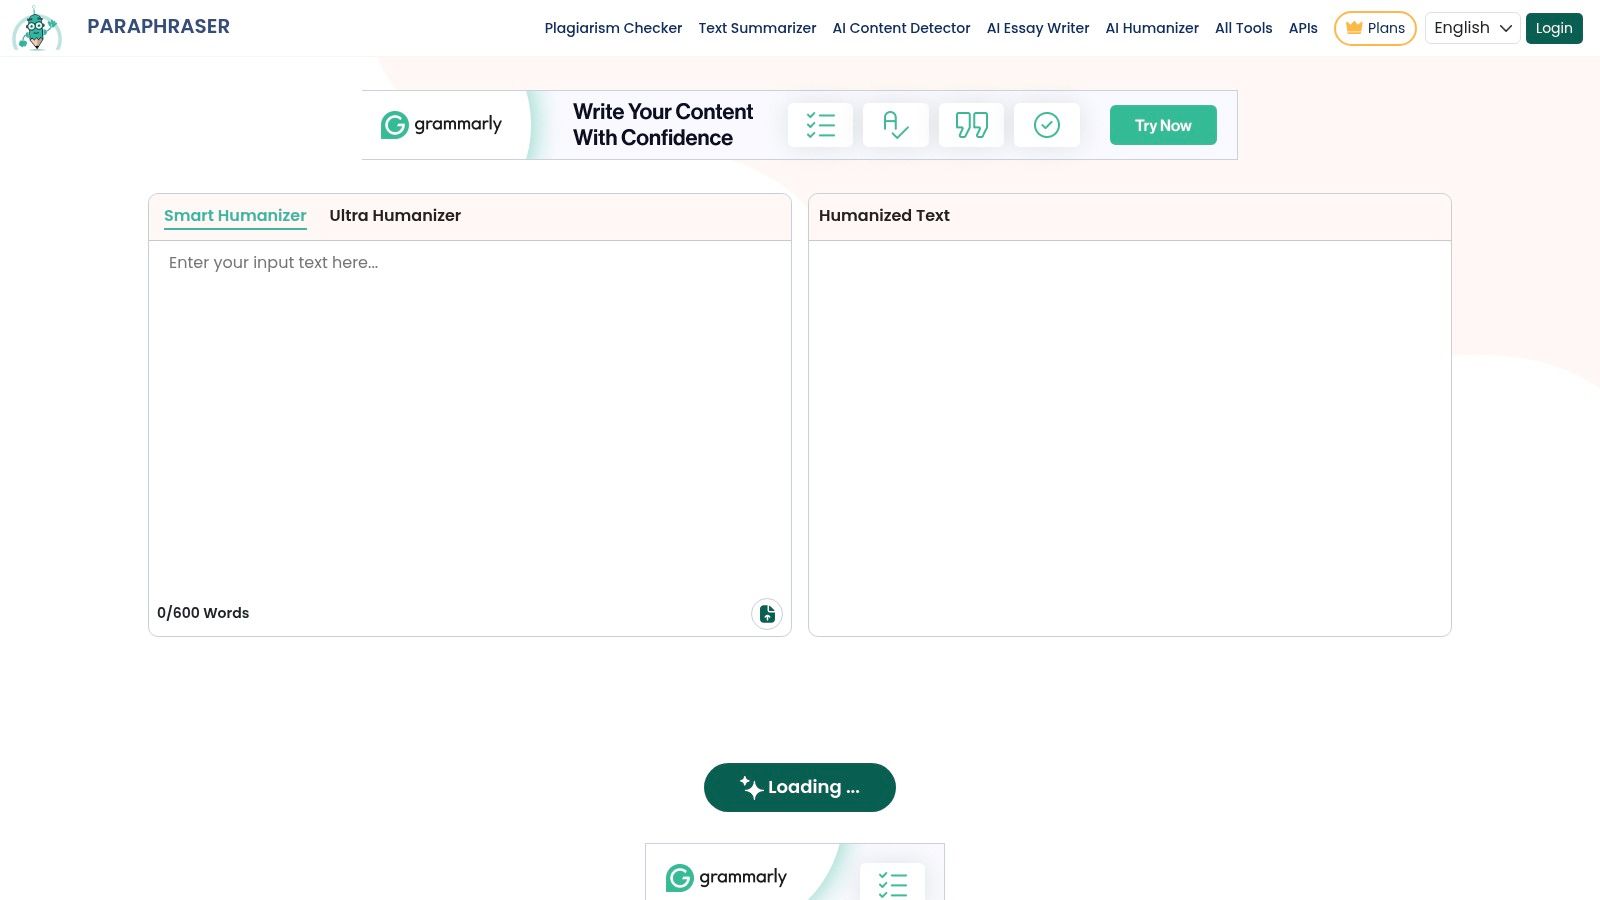1600x900 pixels.
Task: Upload a document with the file upload icon
Action: click(x=767, y=613)
